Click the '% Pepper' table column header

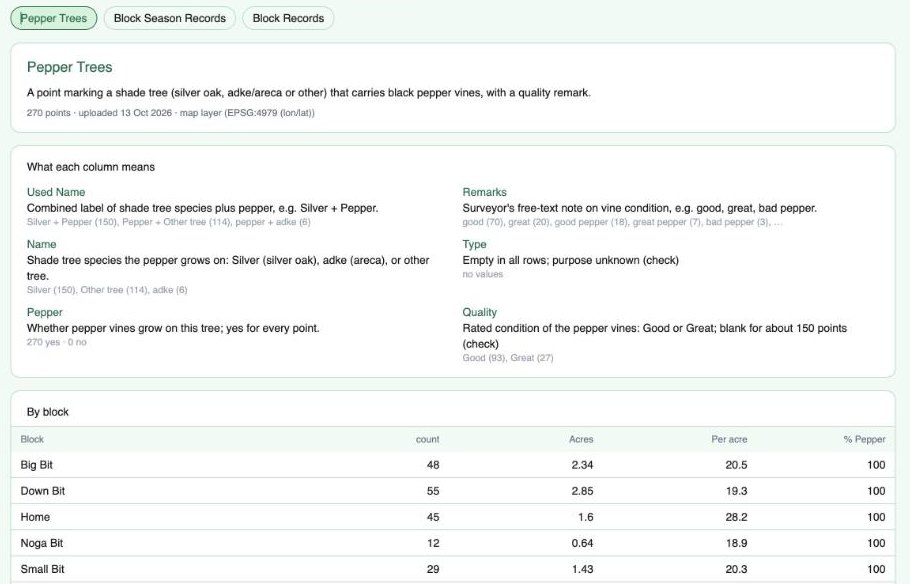pos(864,439)
